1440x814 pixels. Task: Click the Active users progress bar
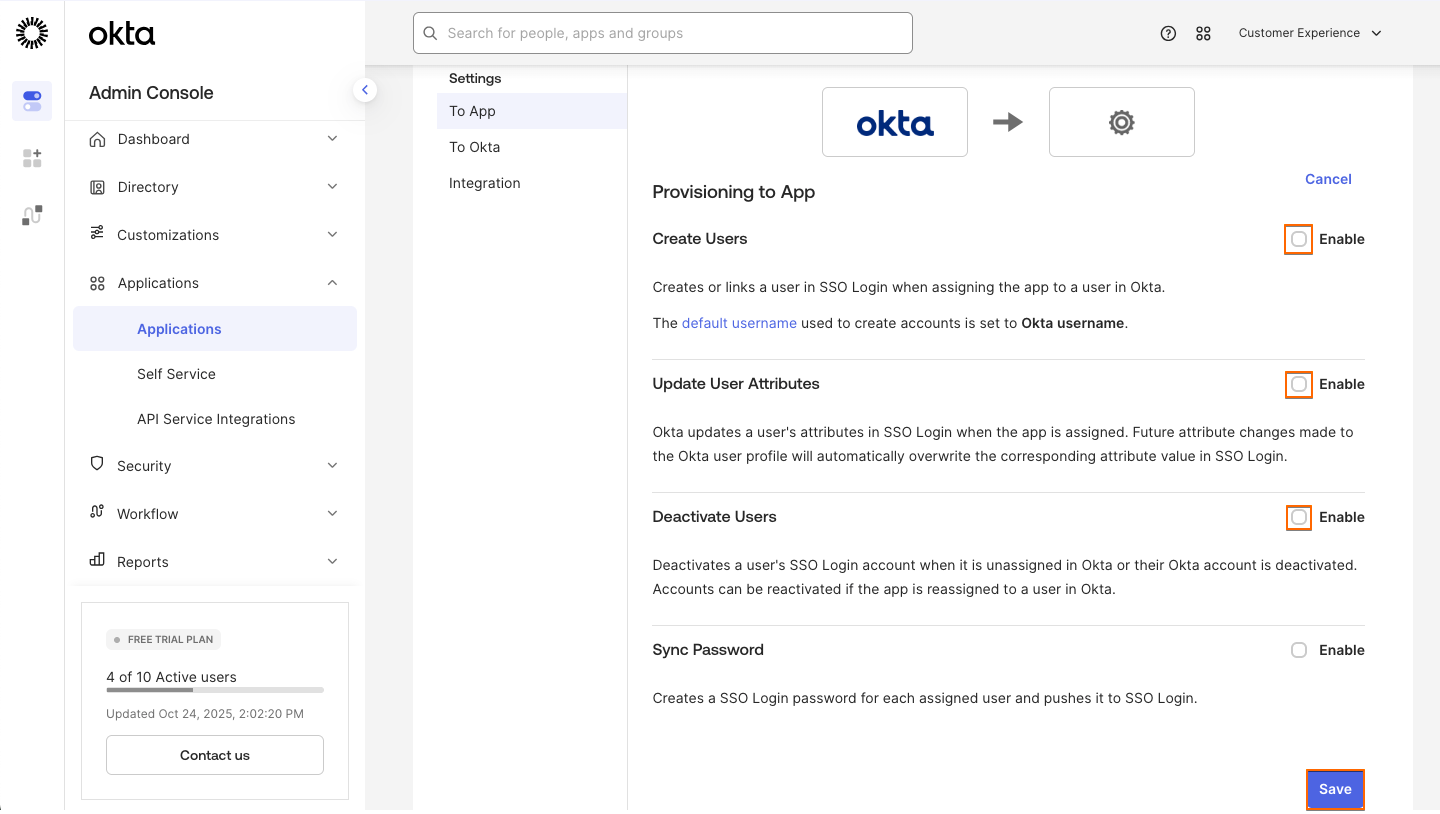click(214, 689)
